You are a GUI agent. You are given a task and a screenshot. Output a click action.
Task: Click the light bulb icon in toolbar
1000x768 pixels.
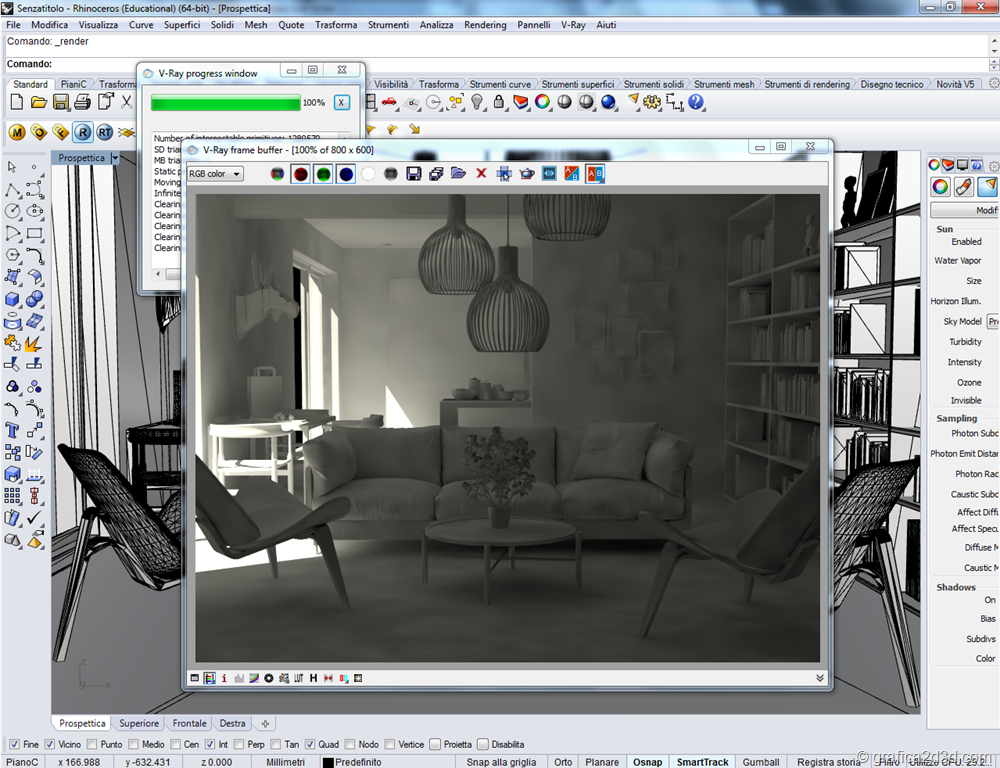477,102
